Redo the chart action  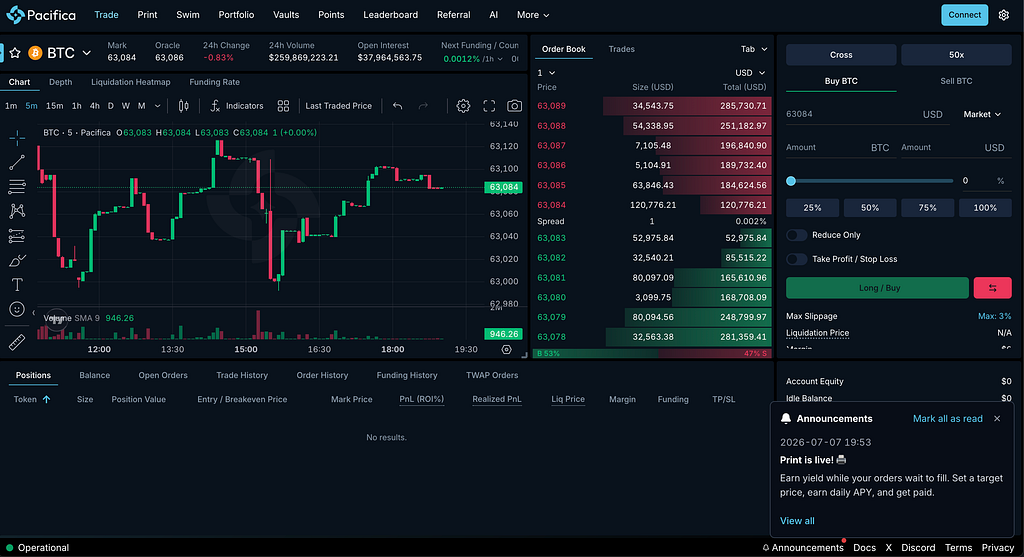point(423,106)
